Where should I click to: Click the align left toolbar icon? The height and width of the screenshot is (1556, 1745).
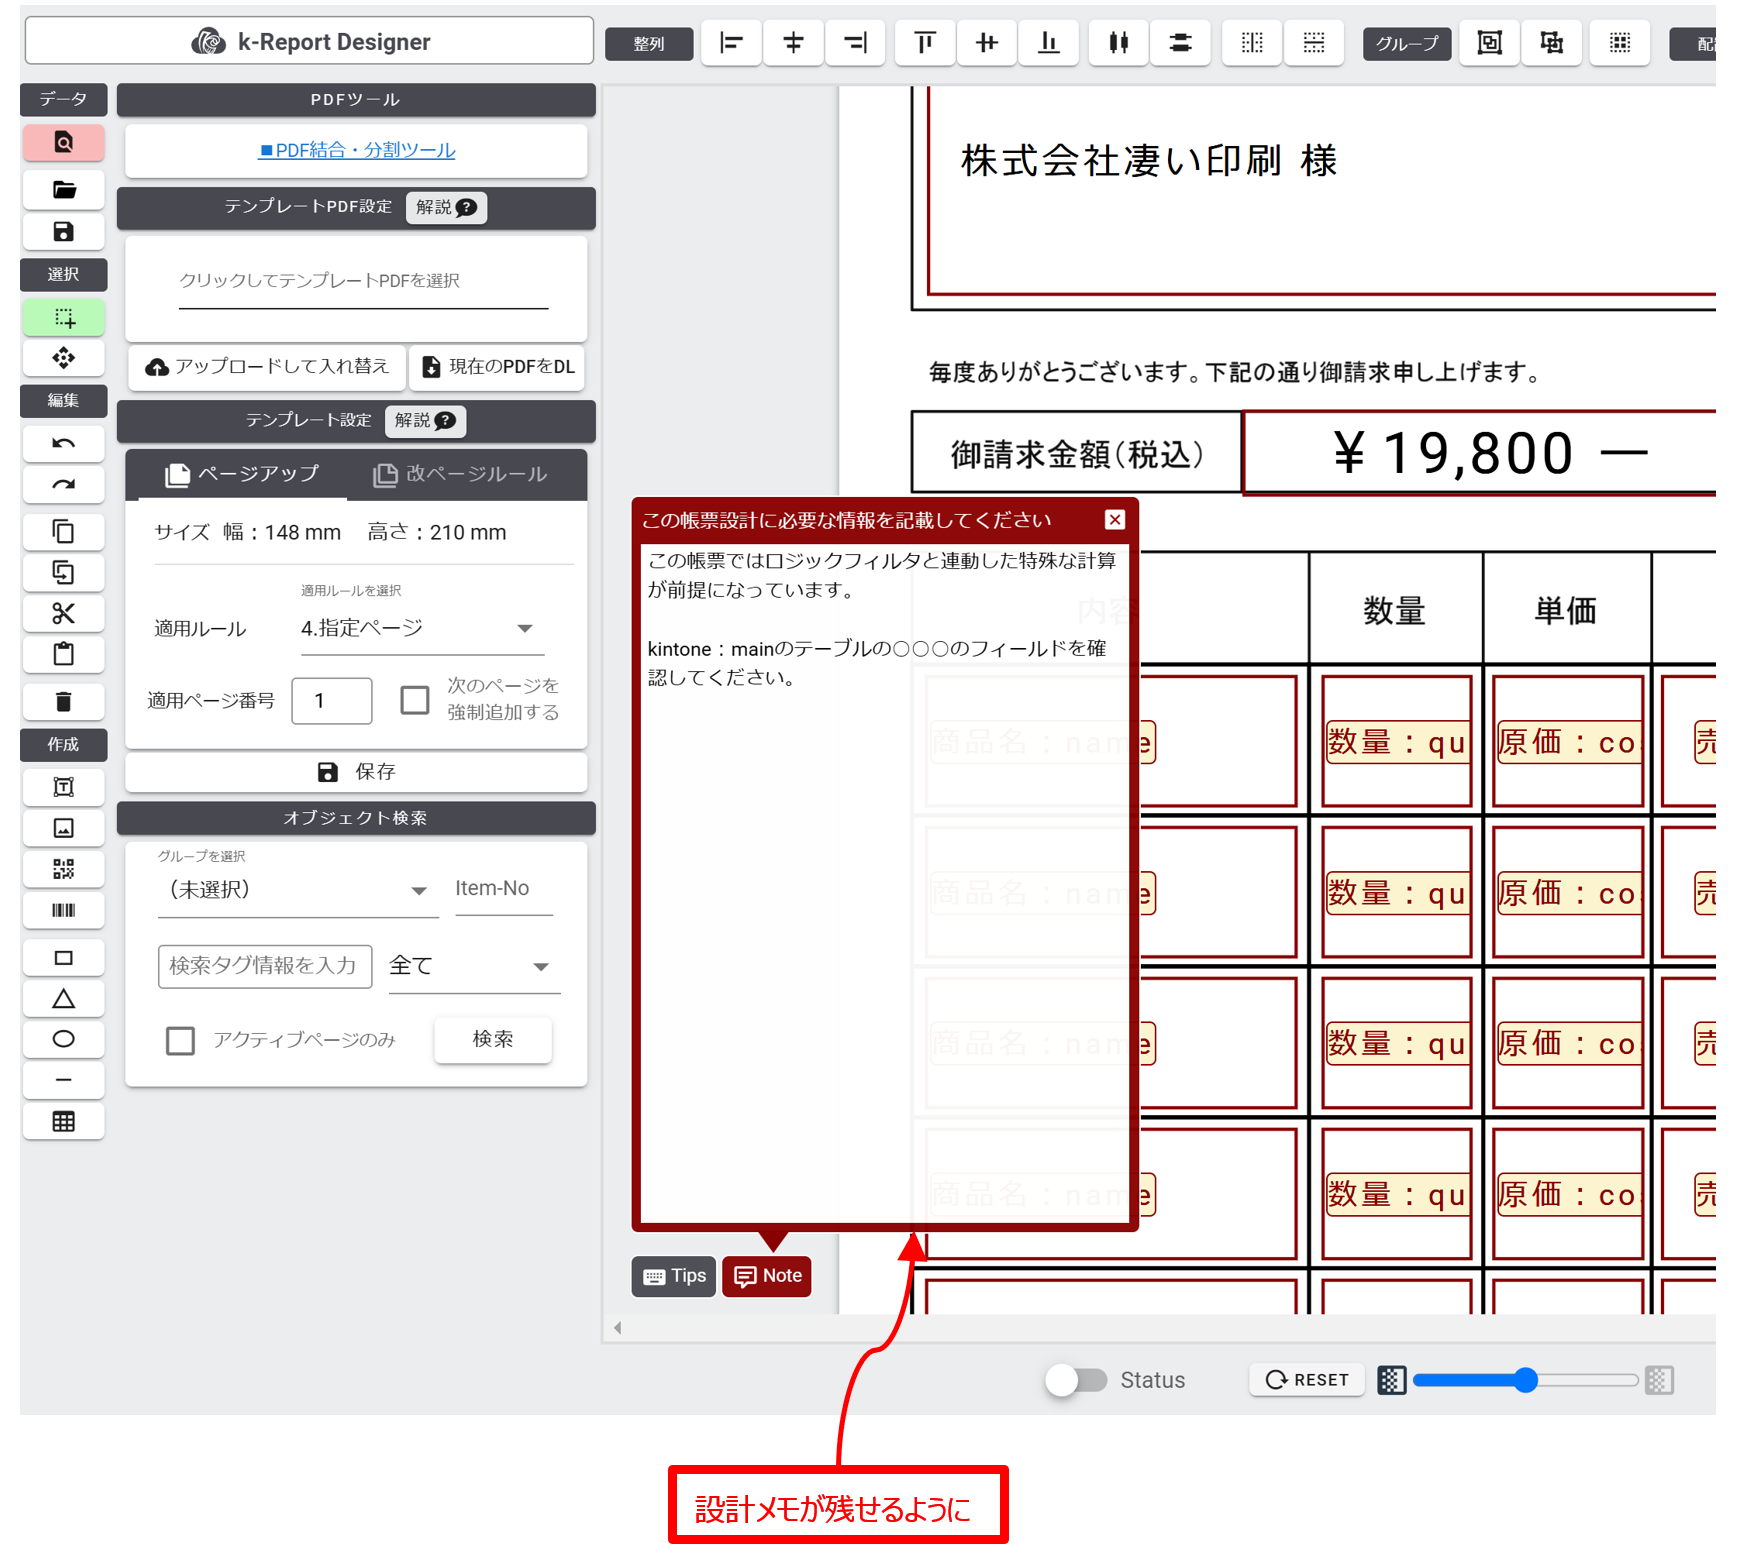(732, 43)
